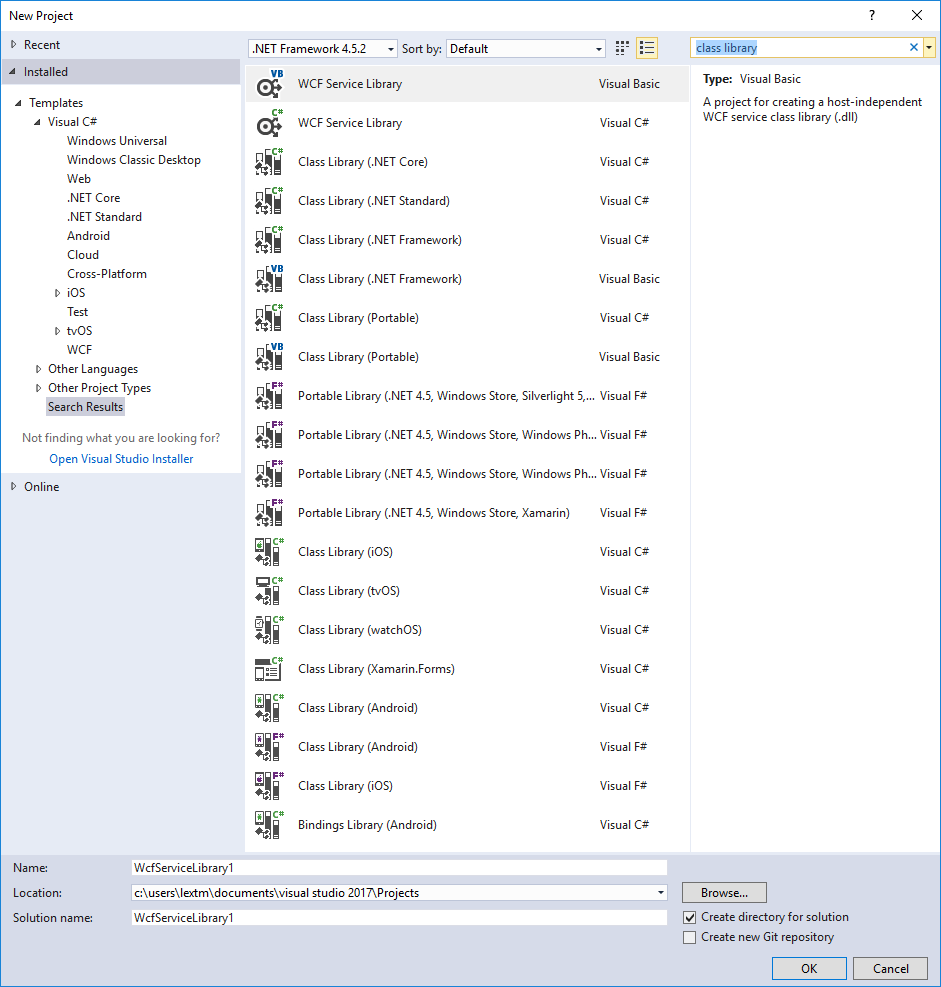The width and height of the screenshot is (941, 987).
Task: Uncheck Create directory for solution
Action: (x=689, y=916)
